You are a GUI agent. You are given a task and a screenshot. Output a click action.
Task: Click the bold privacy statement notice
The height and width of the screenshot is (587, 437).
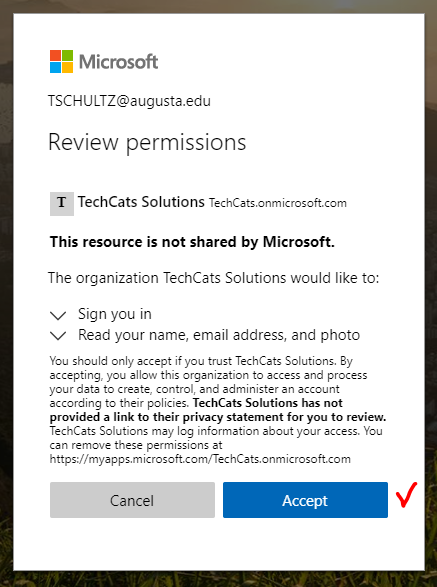tap(218, 410)
